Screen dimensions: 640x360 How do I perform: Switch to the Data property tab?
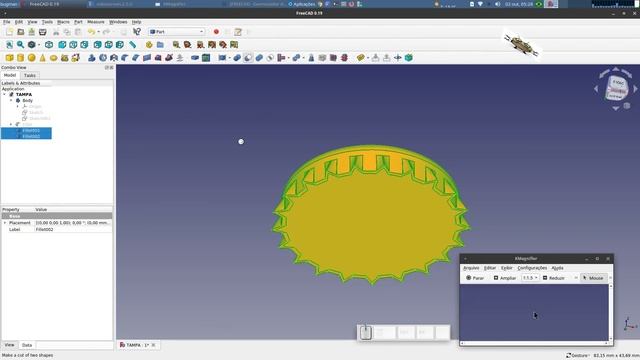(x=27, y=345)
